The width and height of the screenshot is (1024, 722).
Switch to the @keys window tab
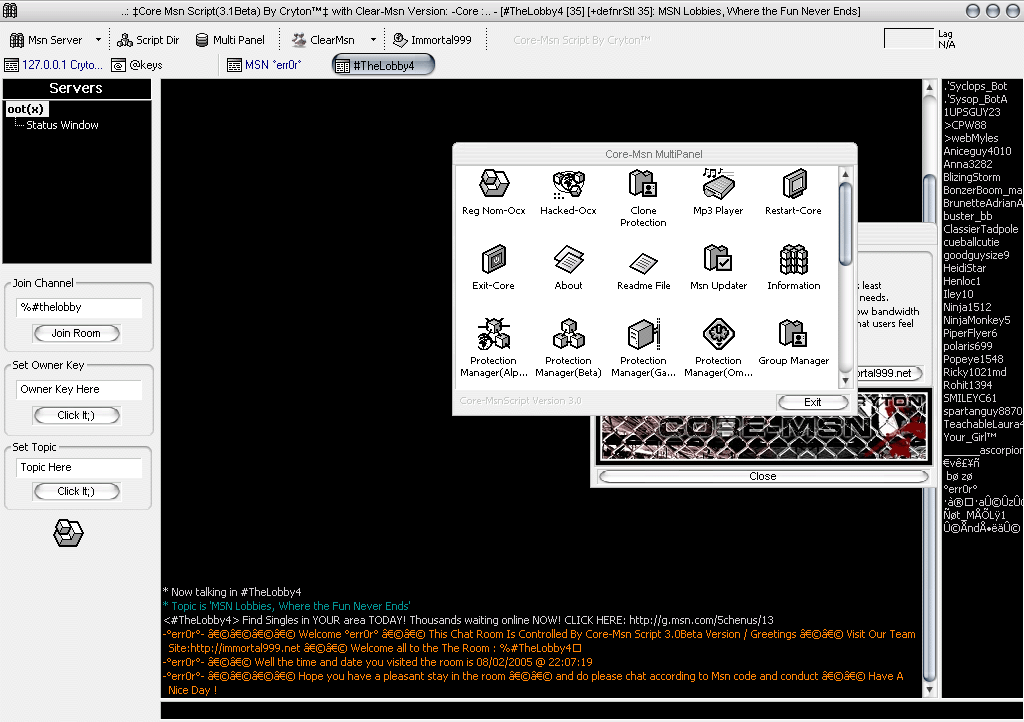pyautogui.click(x=136, y=65)
